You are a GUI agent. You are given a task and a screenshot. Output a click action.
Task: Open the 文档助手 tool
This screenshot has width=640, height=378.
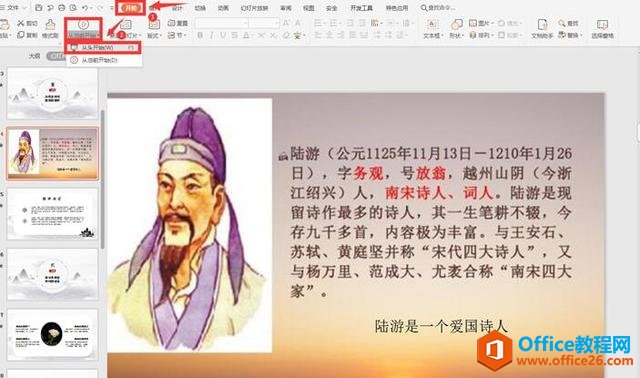(542, 29)
